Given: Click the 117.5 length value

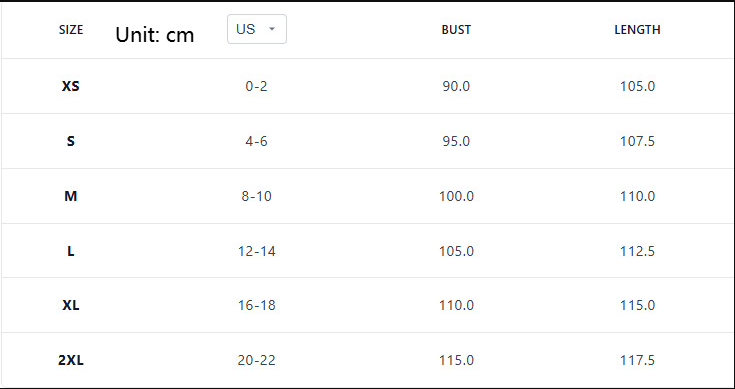Looking at the screenshot, I should click(x=638, y=360).
